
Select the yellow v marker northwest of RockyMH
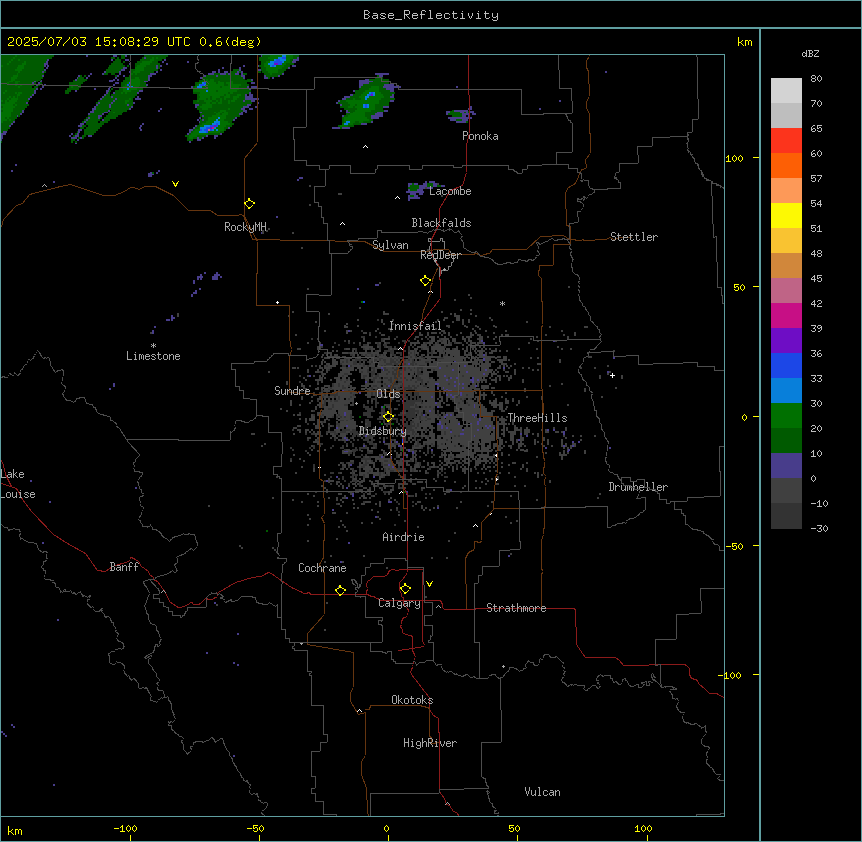(175, 184)
